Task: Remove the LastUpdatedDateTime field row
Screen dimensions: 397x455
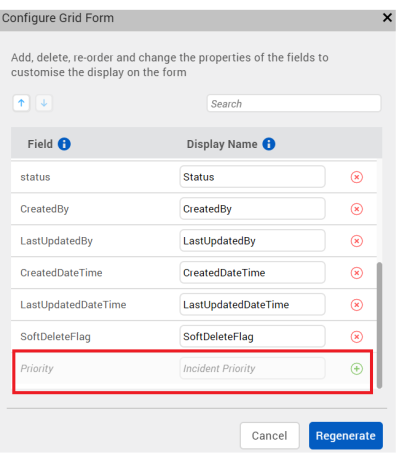Action: [356, 305]
